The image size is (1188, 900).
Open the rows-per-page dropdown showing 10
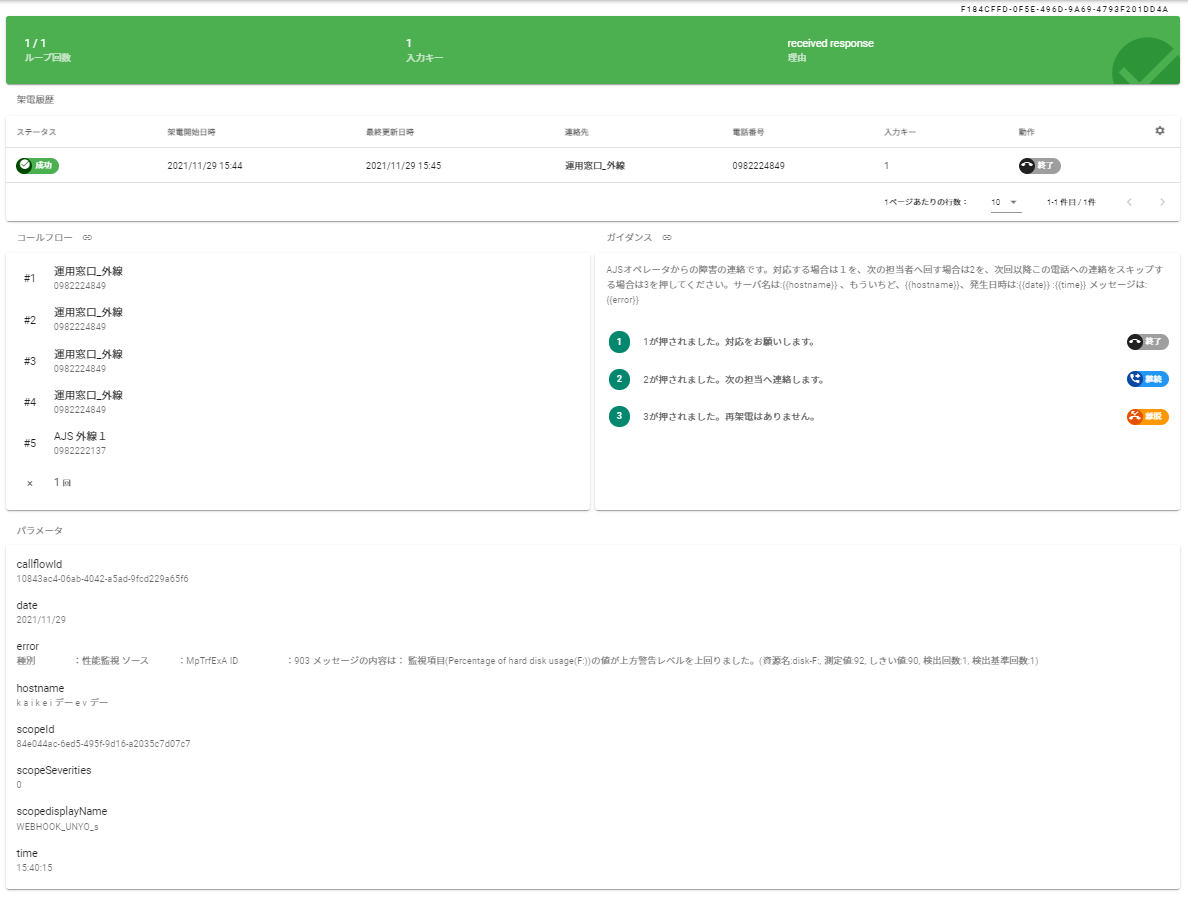pos(1004,202)
